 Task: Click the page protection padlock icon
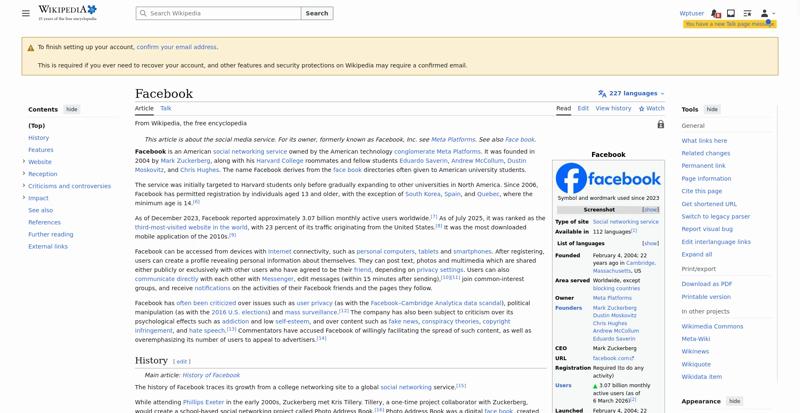(661, 124)
